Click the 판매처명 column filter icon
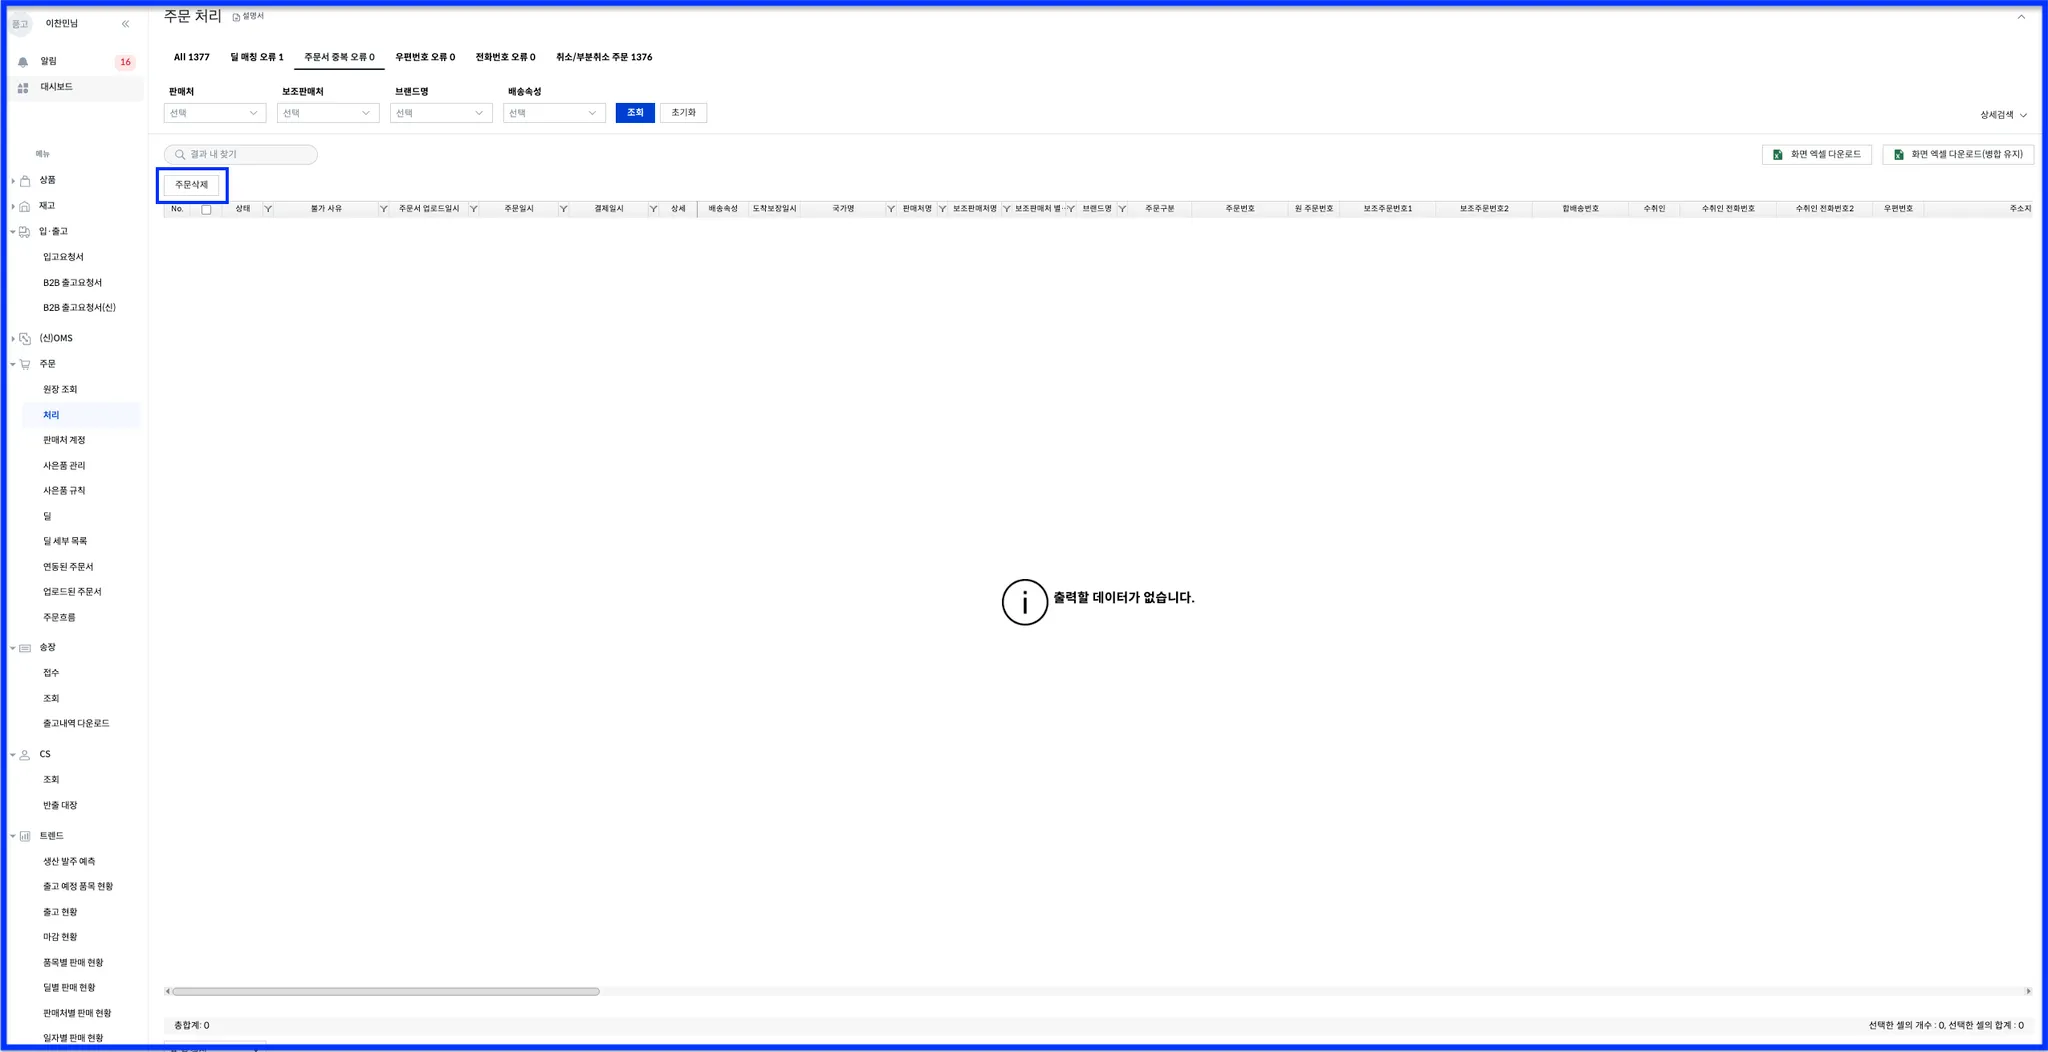This screenshot has width=2048, height=1052. pyautogui.click(x=942, y=209)
